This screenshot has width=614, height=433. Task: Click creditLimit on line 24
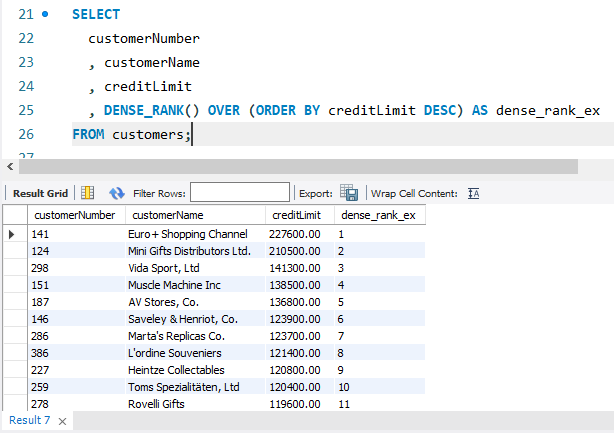[x=148, y=87]
